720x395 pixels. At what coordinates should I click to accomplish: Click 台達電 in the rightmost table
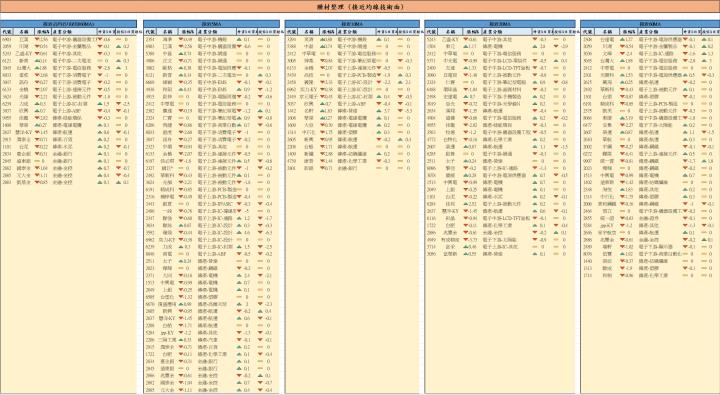[x=608, y=40]
